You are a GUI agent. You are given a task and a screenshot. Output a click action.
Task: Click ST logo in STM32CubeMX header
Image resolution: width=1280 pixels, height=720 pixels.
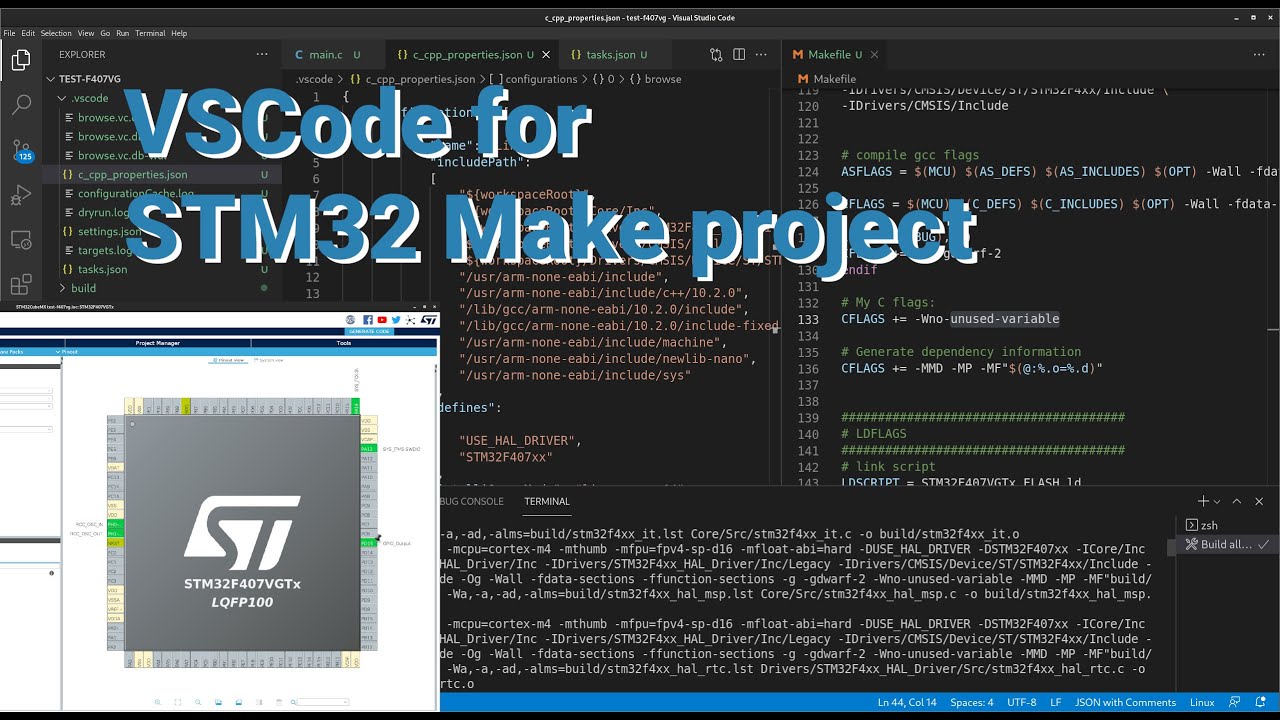[428, 320]
